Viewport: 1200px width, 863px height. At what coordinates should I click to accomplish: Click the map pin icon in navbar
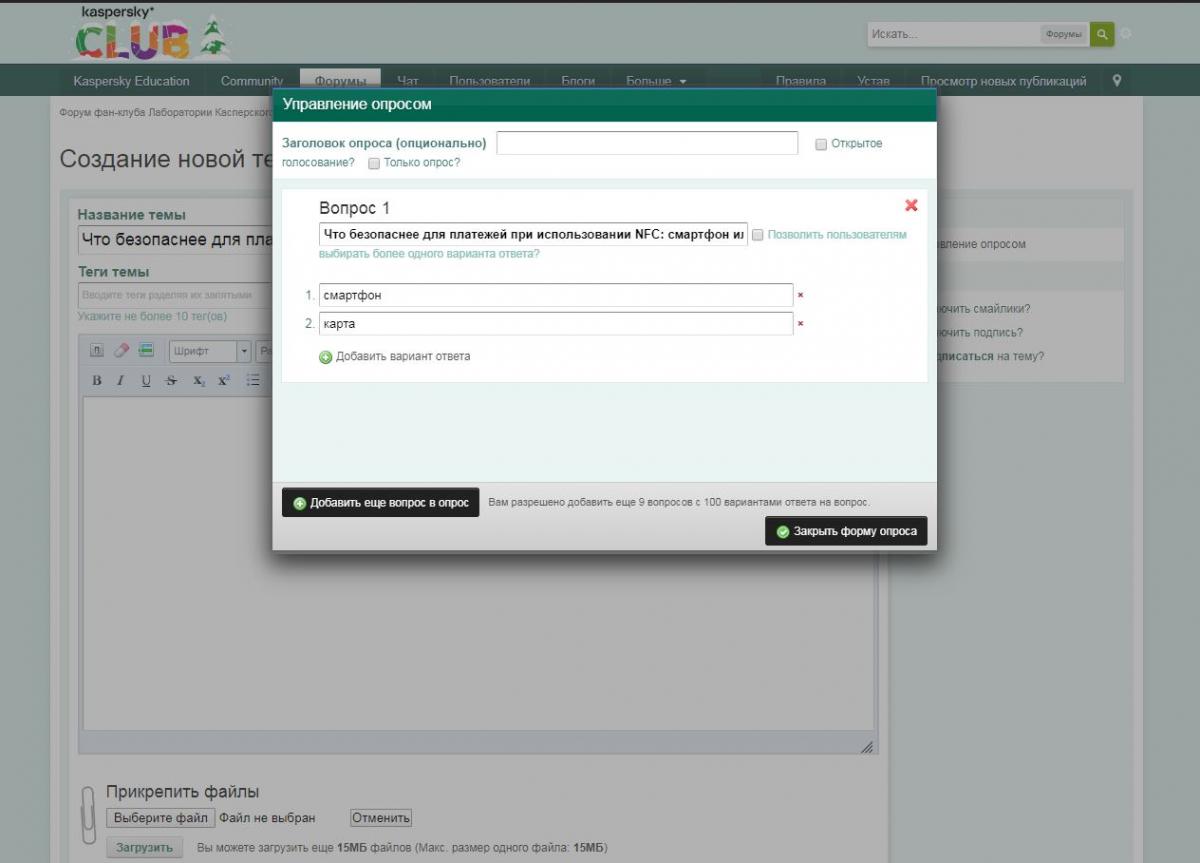click(1117, 81)
